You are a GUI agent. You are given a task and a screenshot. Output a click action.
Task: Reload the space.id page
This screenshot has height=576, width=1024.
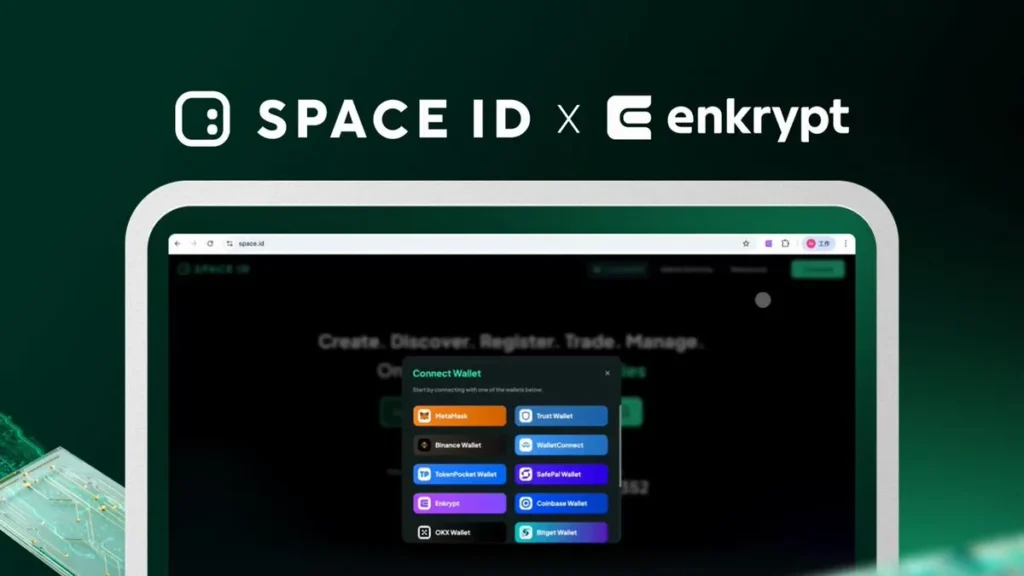[x=210, y=244]
